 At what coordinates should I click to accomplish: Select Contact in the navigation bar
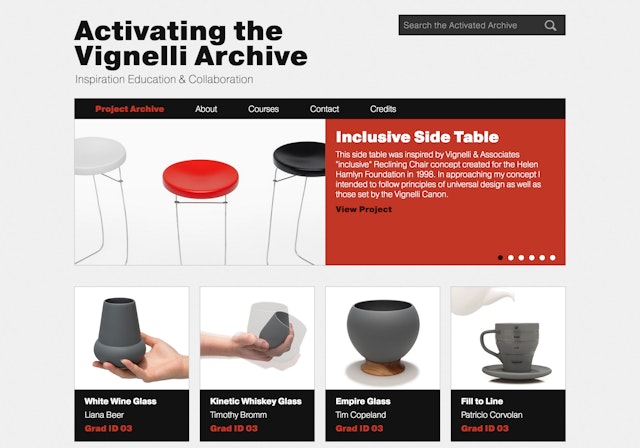tap(324, 109)
